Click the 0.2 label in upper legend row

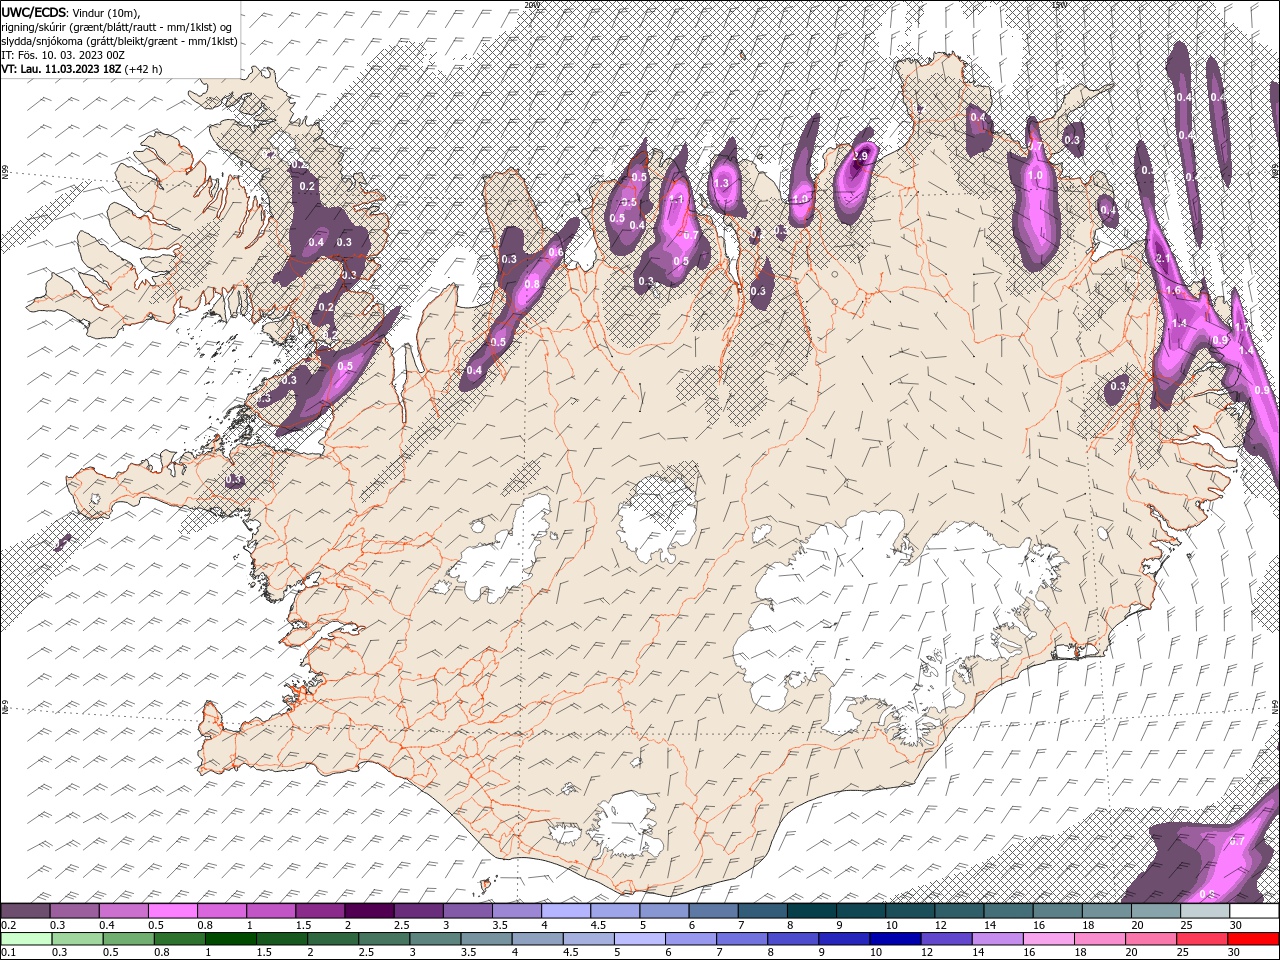point(8,925)
